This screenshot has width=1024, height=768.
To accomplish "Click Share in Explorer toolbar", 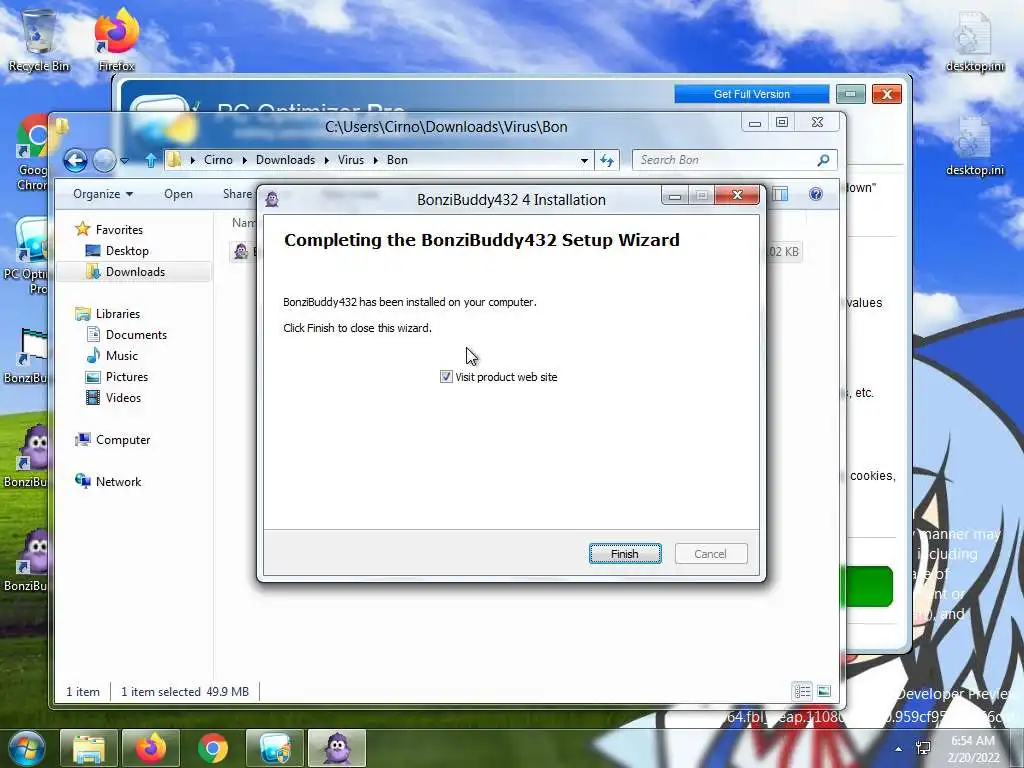I will click(237, 194).
